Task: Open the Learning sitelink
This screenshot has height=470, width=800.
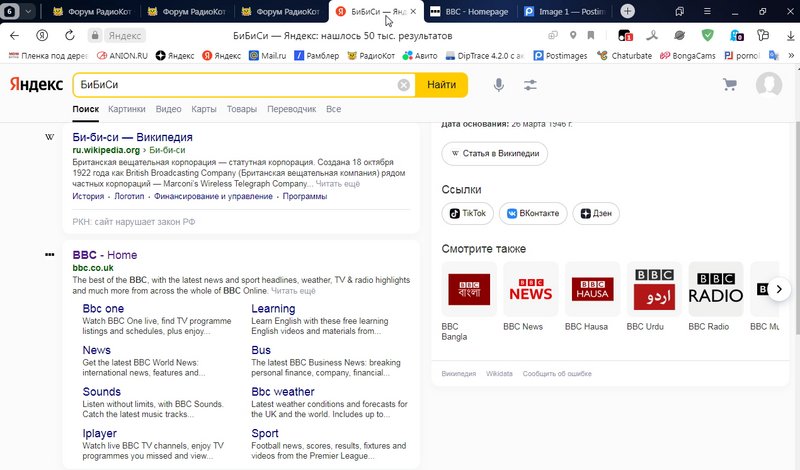Action: (273, 309)
